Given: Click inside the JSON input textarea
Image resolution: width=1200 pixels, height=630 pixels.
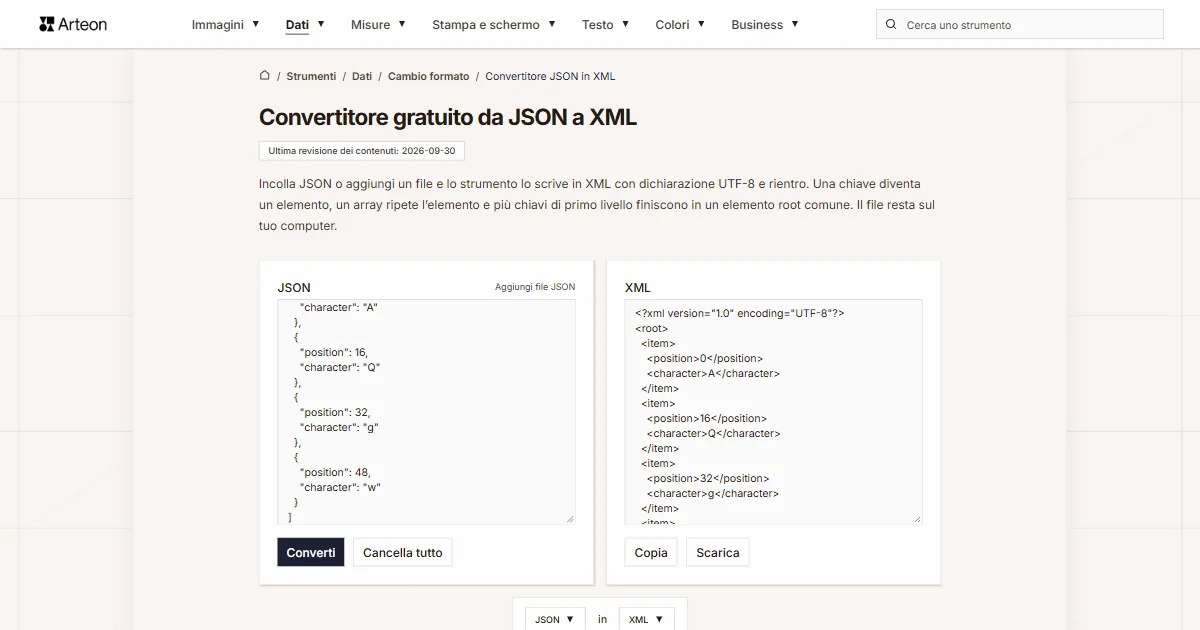Looking at the screenshot, I should coord(426,411).
